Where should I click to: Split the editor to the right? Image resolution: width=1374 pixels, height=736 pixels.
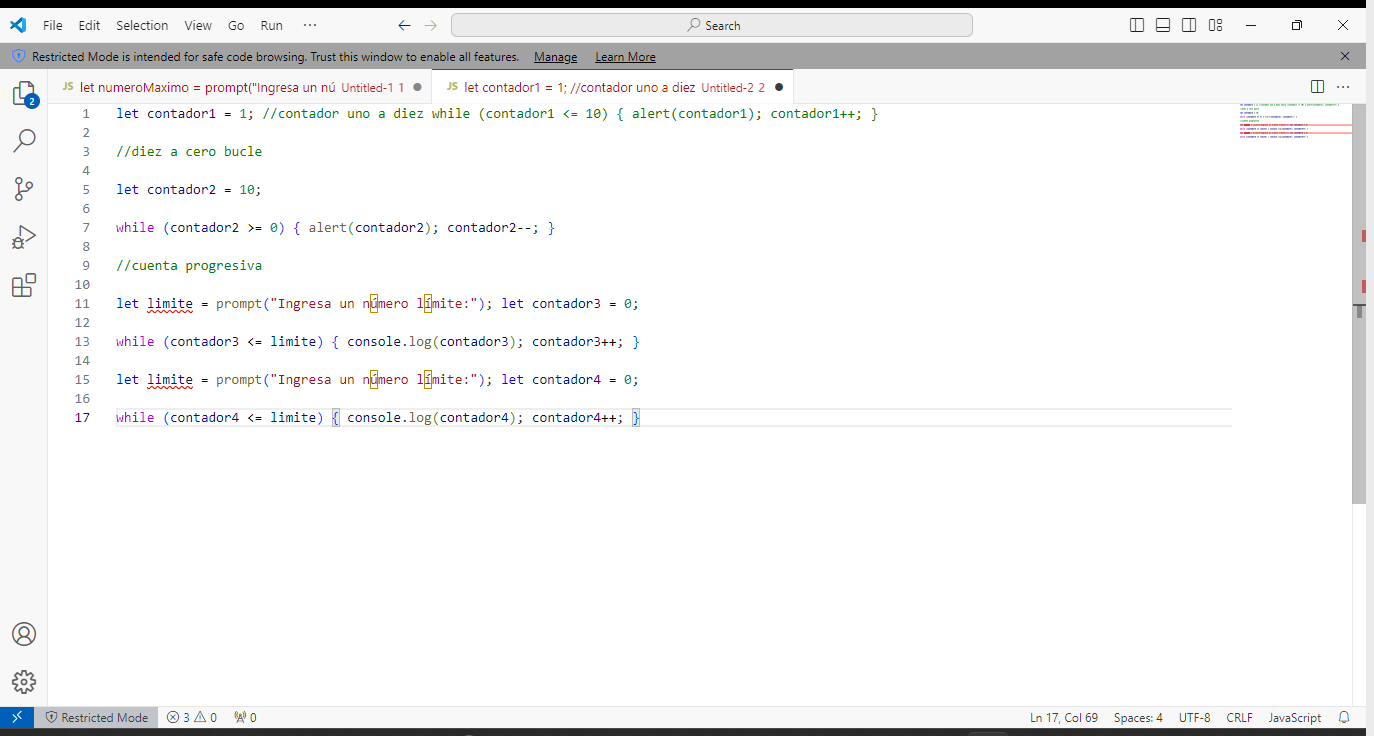coord(1317,87)
